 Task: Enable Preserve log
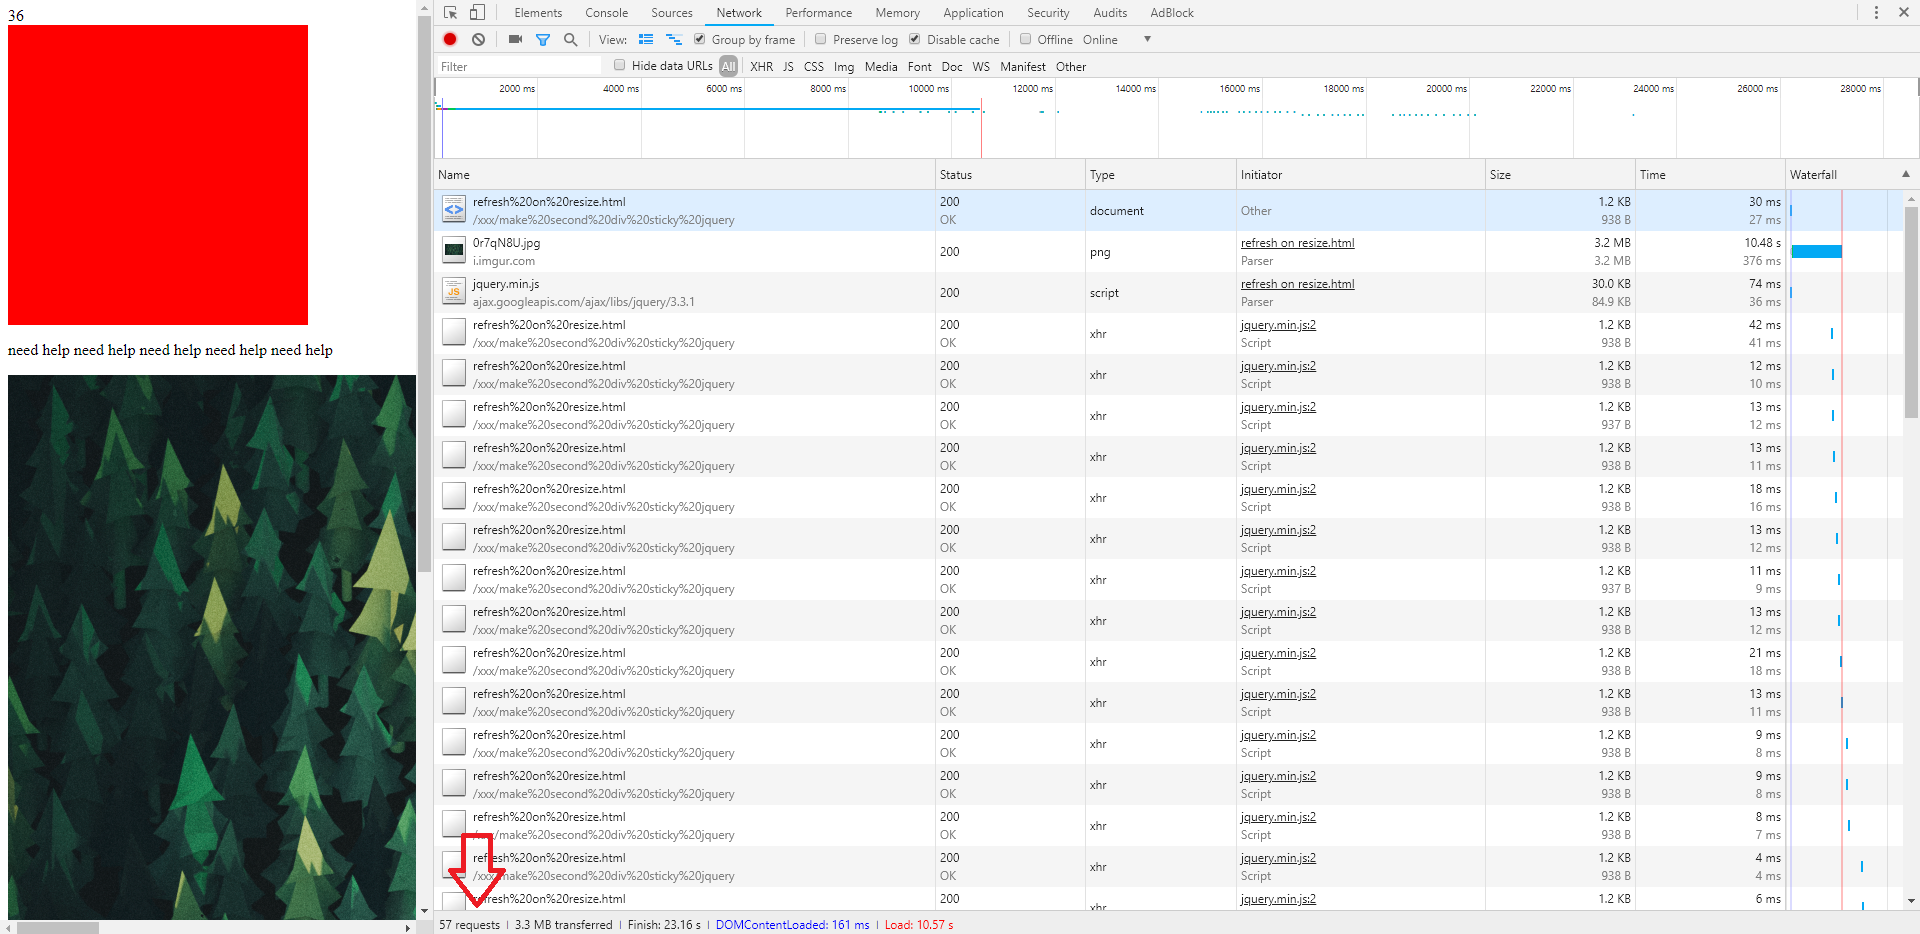coord(820,39)
